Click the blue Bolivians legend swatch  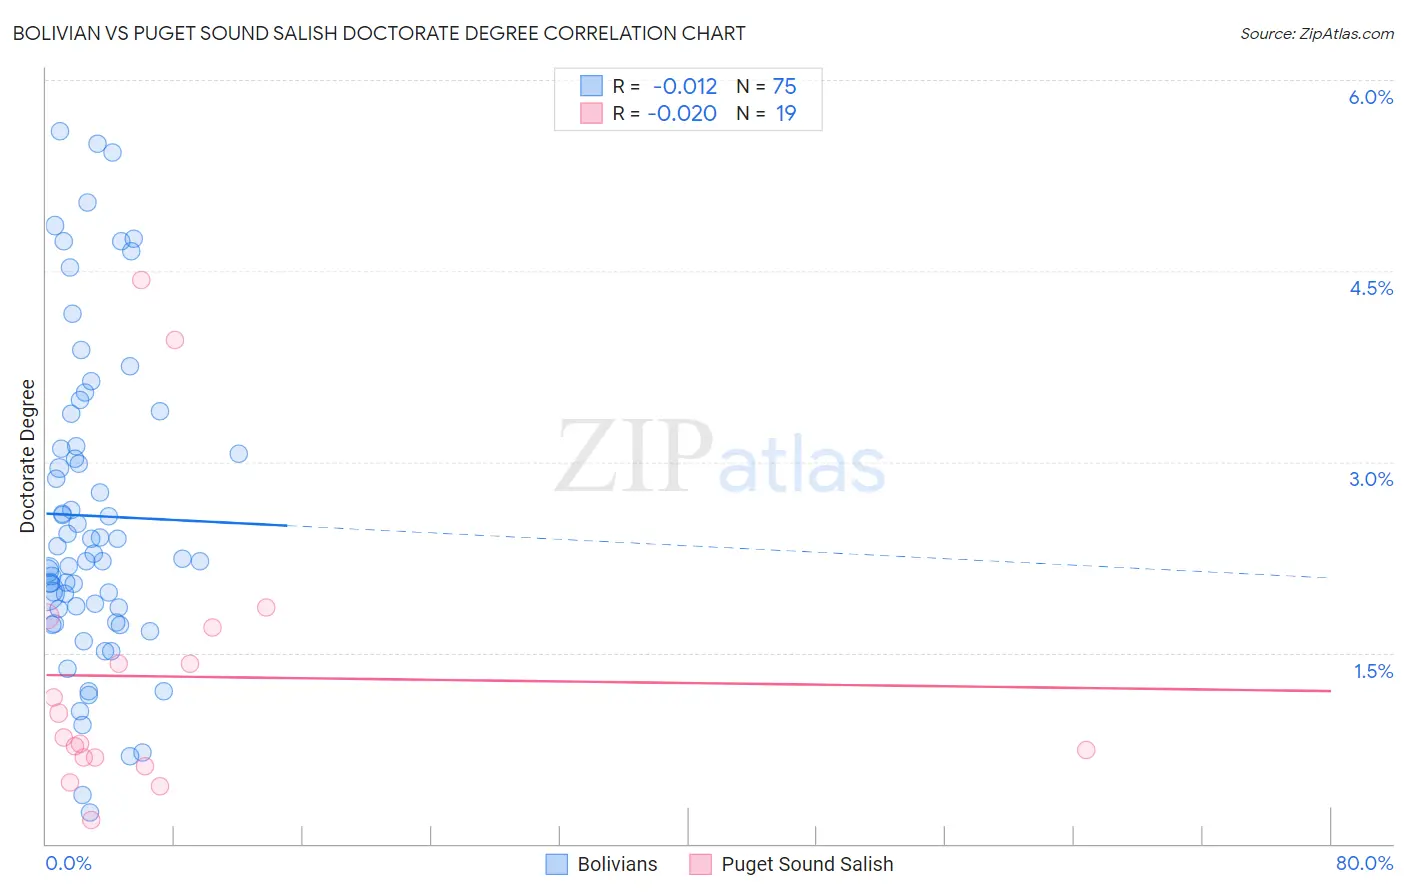[x=557, y=864]
